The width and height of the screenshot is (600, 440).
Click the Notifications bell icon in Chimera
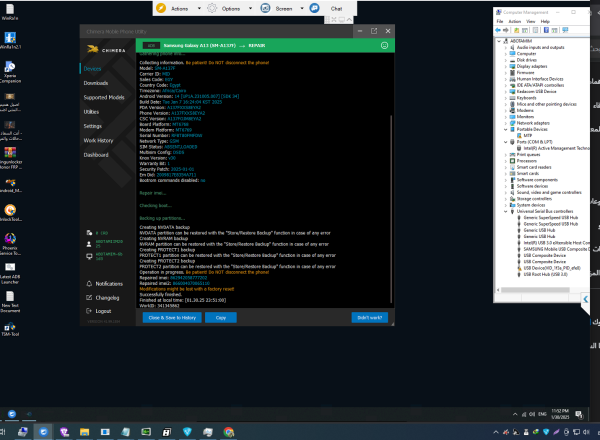point(89,284)
